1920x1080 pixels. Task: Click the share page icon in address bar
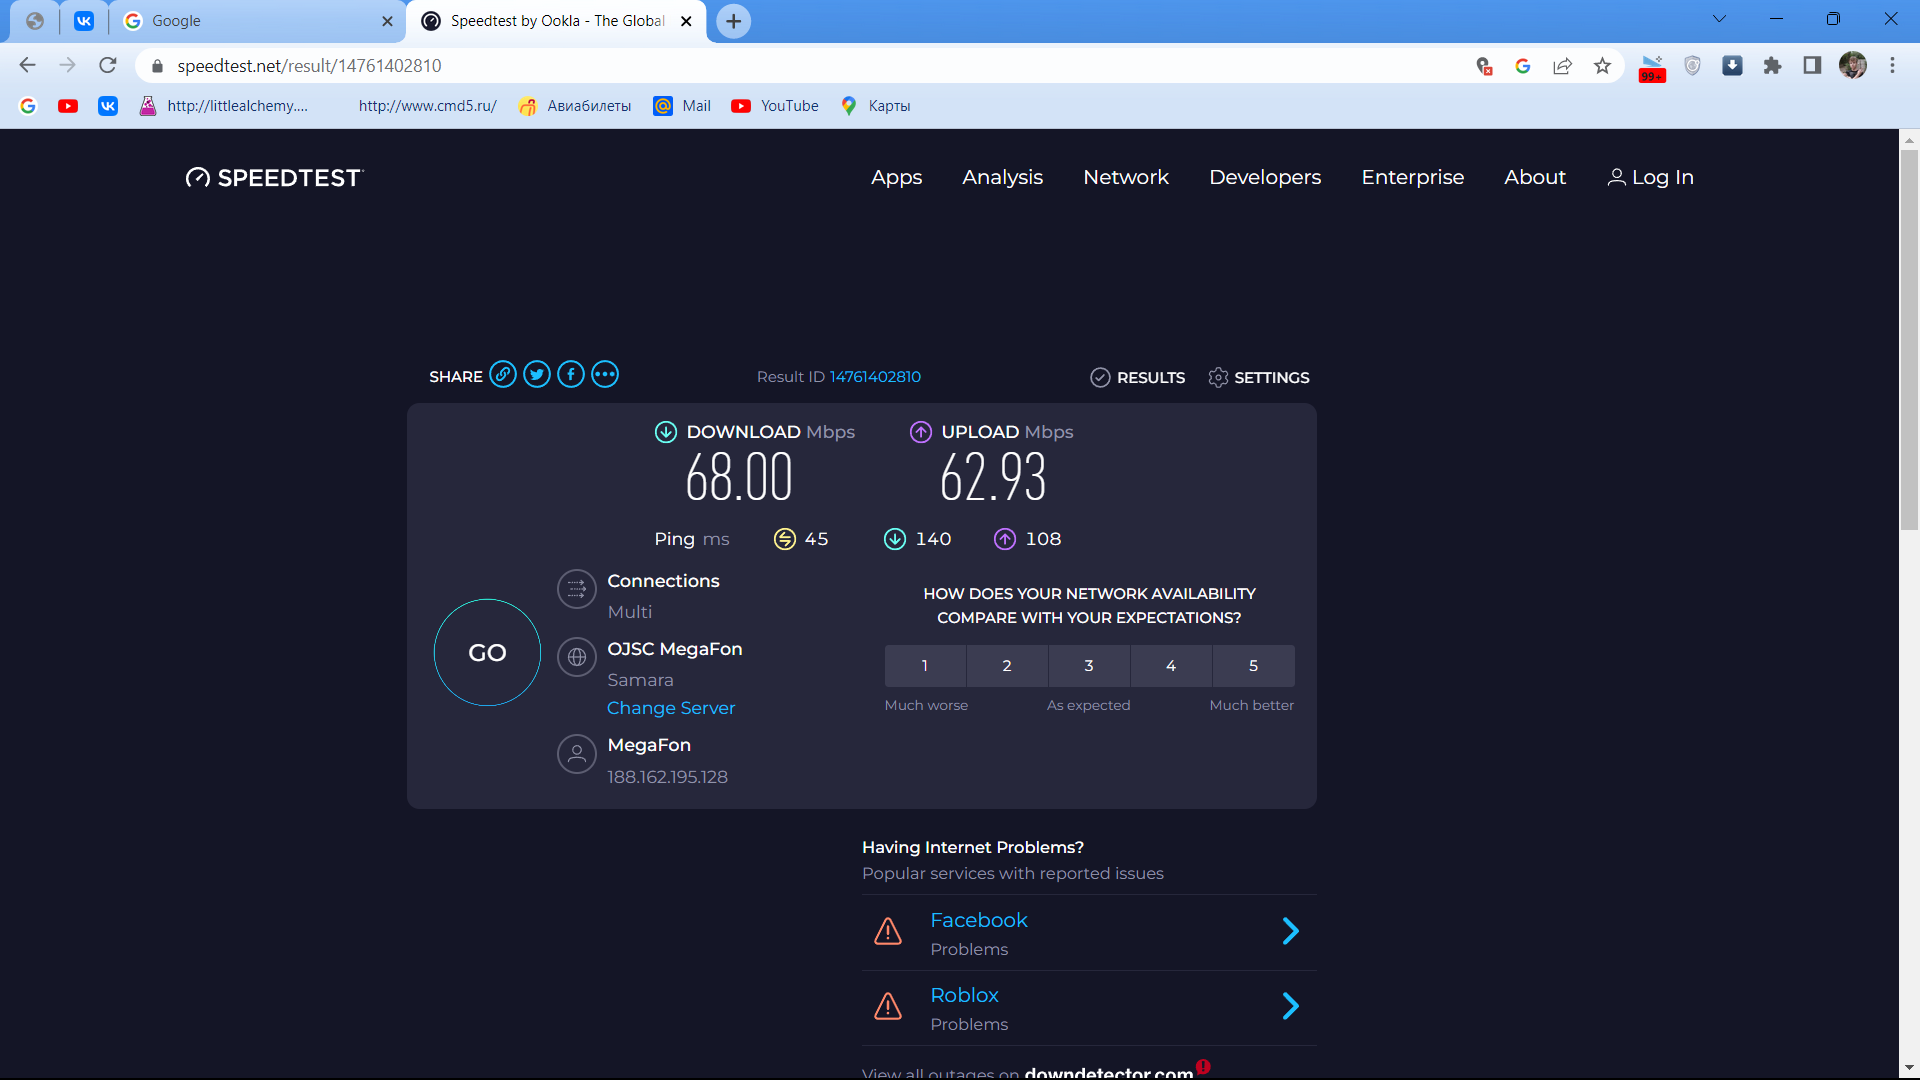[1562, 66]
